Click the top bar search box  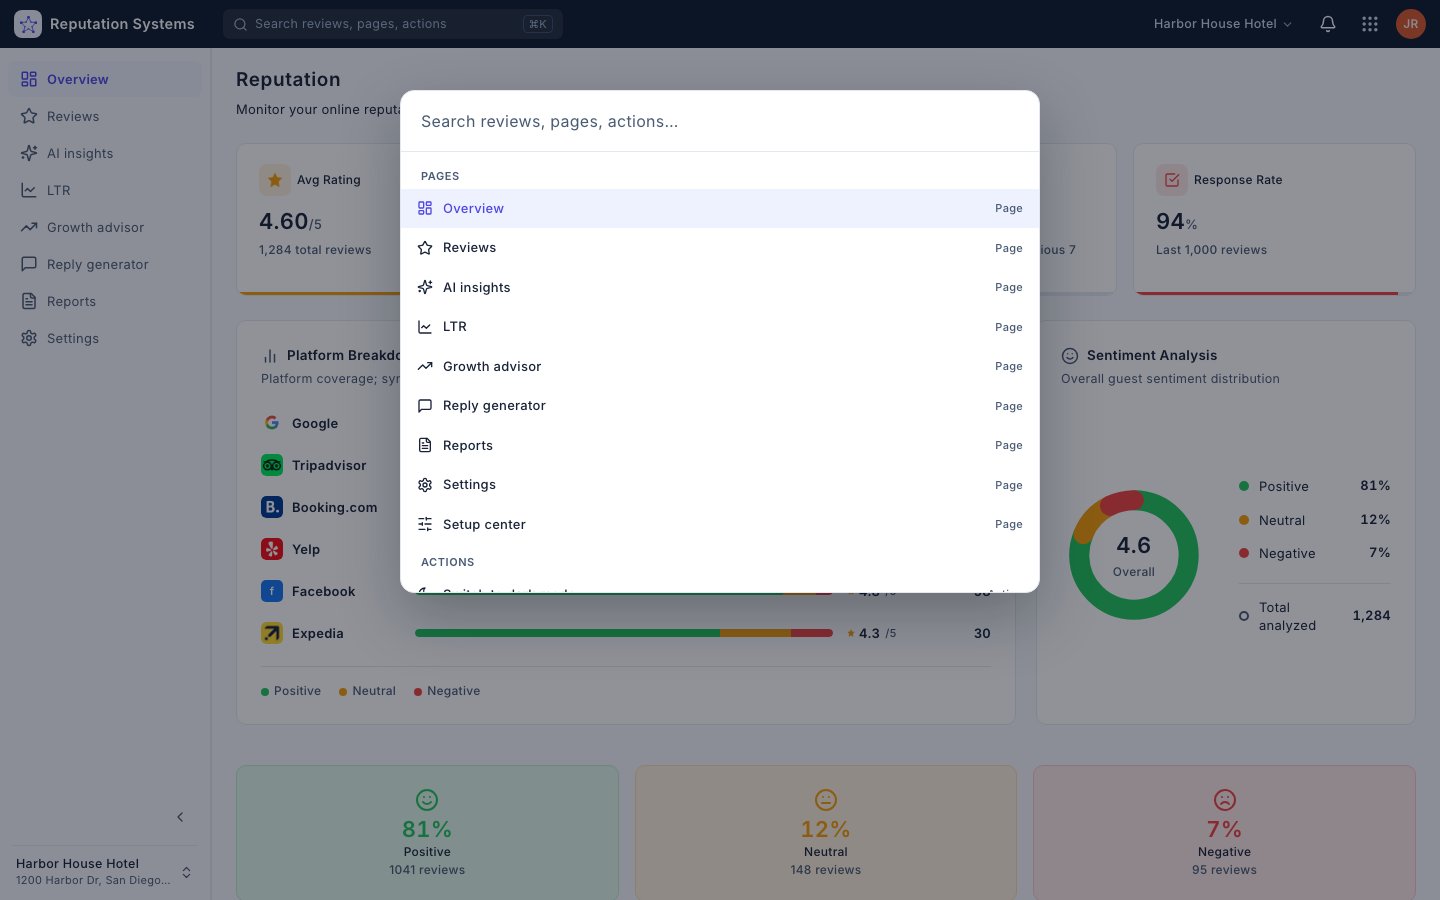(393, 24)
